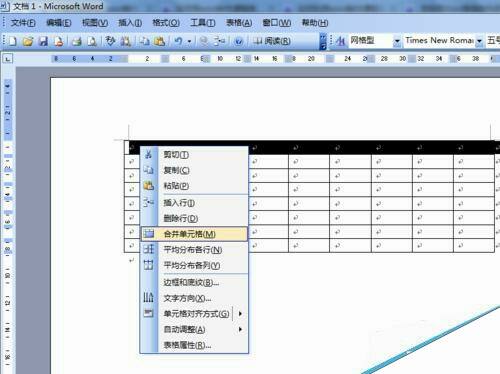
Task: Click the Print toolbar icon
Action: click(x=77, y=41)
